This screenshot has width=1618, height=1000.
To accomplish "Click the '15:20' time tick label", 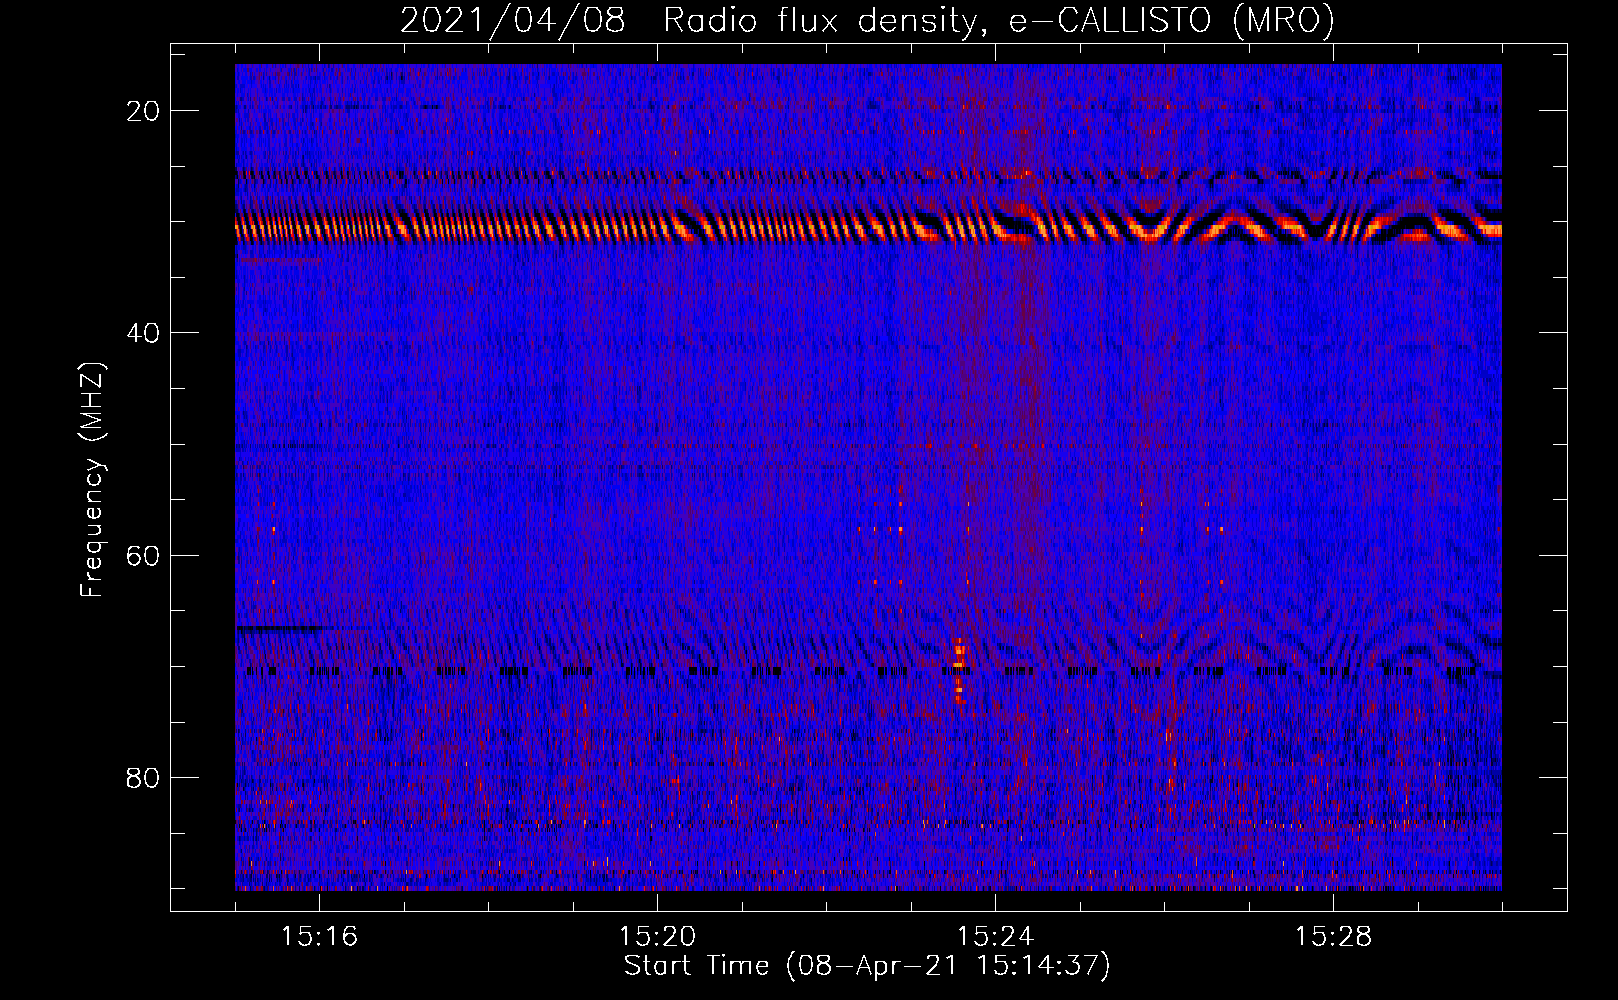I will tap(657, 937).
